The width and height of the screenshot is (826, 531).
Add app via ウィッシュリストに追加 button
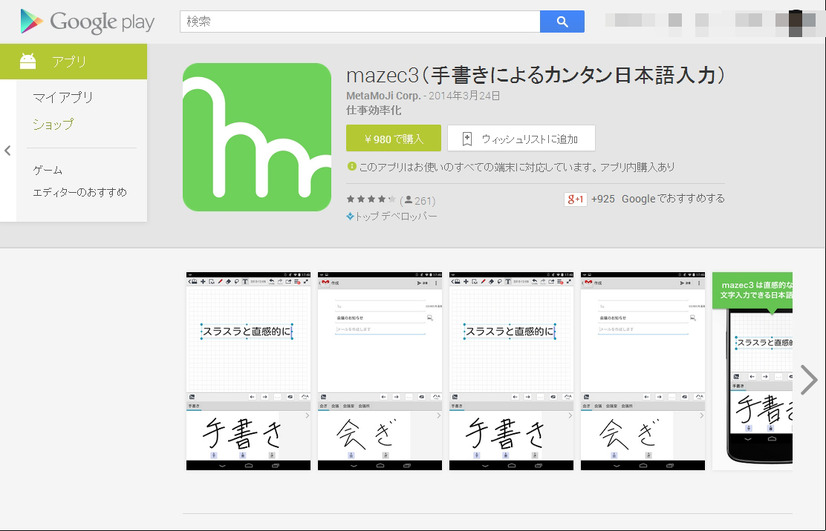click(x=522, y=139)
